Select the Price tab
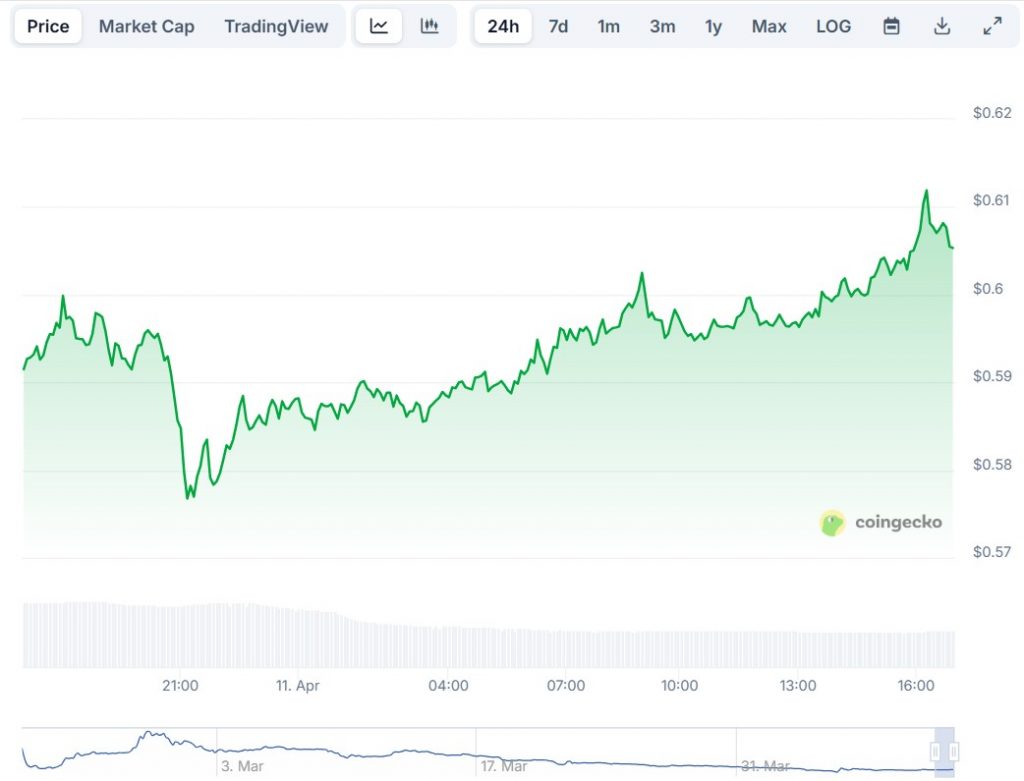Screen dimensions: 1024x781 coord(48,27)
